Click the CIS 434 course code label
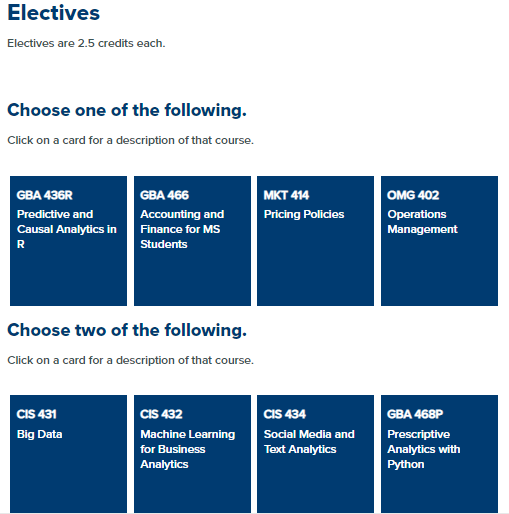Screen dimensions: 509x514 (285, 414)
